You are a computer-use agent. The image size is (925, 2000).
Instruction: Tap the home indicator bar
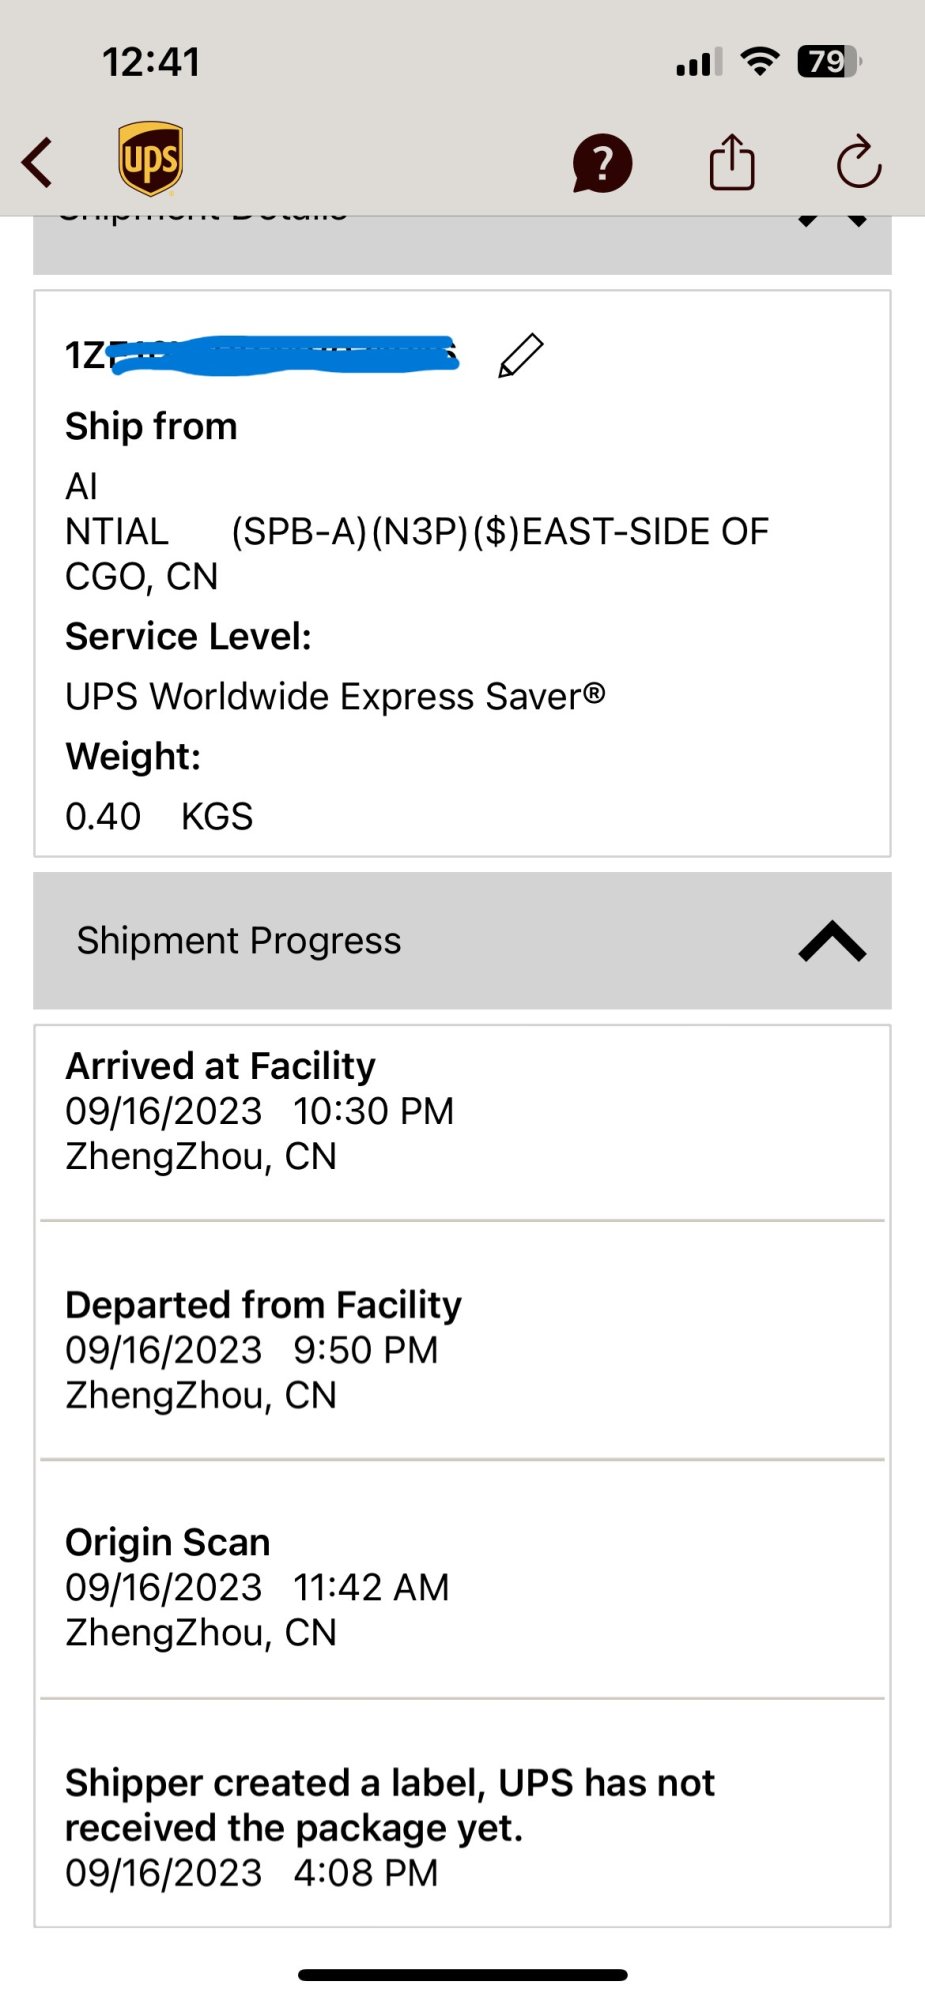click(x=462, y=1975)
